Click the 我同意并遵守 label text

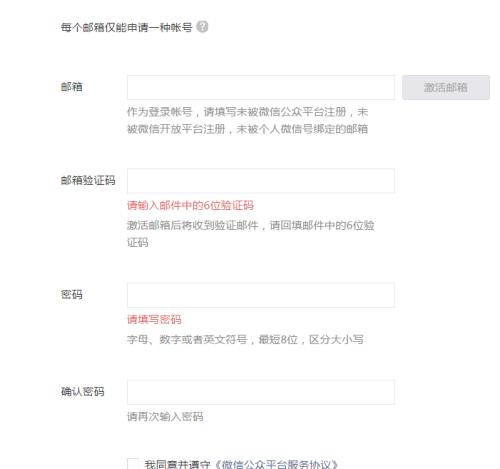pos(177,464)
